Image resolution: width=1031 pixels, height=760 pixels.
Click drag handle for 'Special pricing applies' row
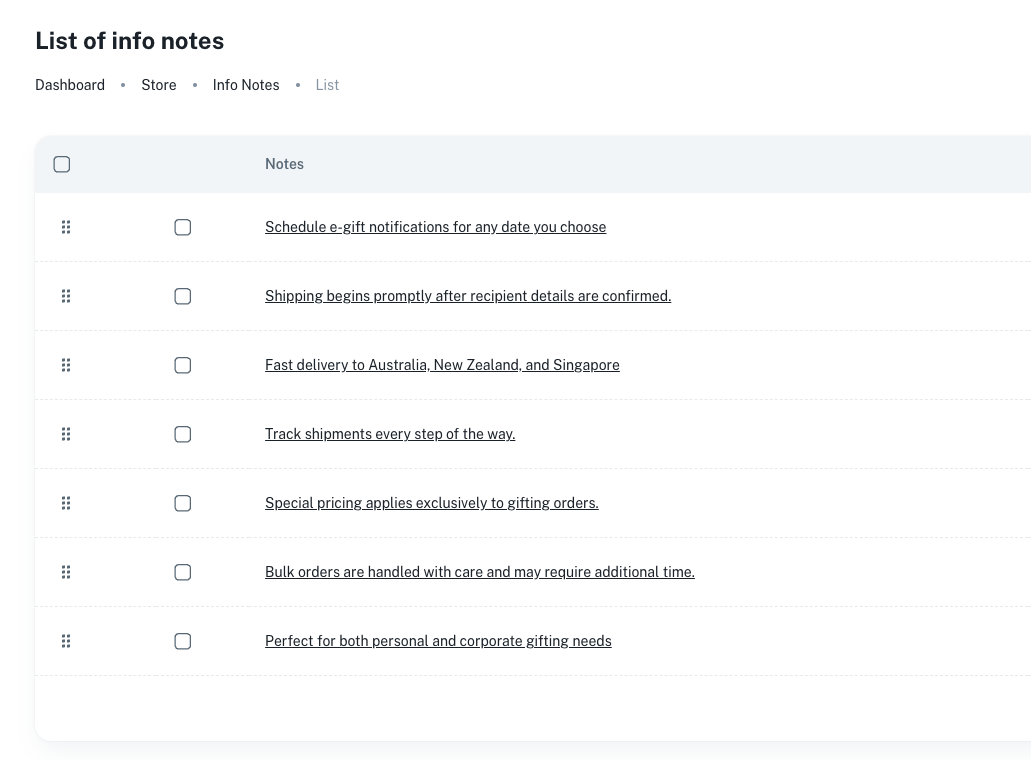(x=66, y=503)
